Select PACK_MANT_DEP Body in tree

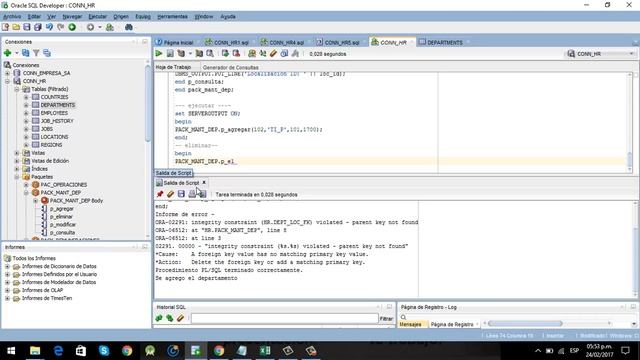click(76, 201)
